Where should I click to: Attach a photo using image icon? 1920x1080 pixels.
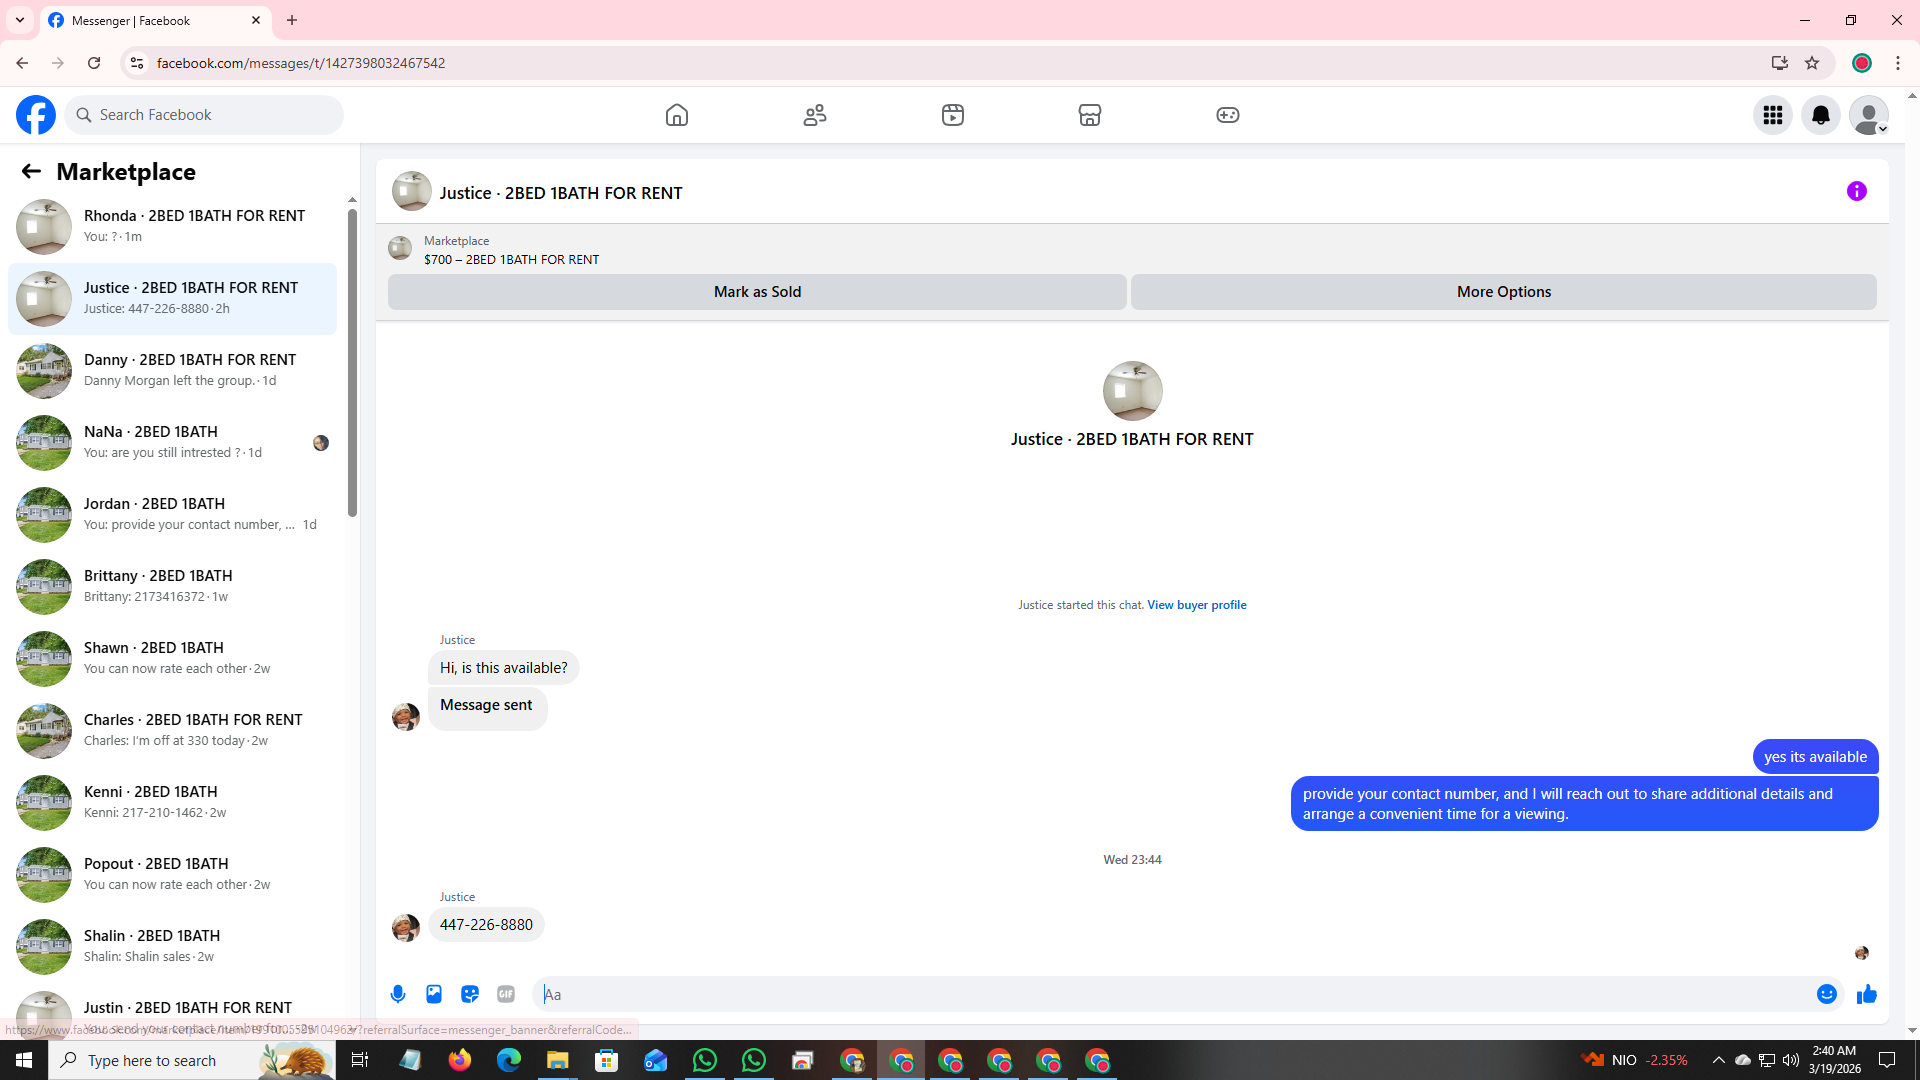click(x=434, y=994)
